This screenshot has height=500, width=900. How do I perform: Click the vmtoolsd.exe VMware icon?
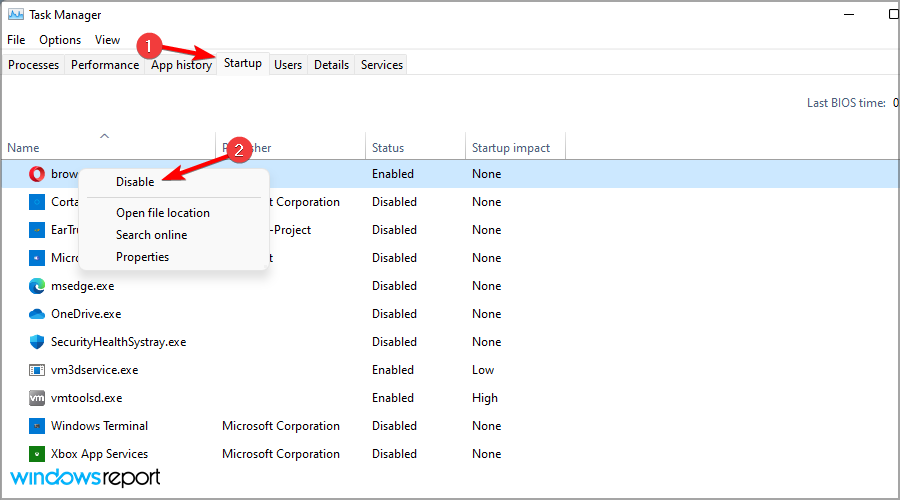pos(37,398)
